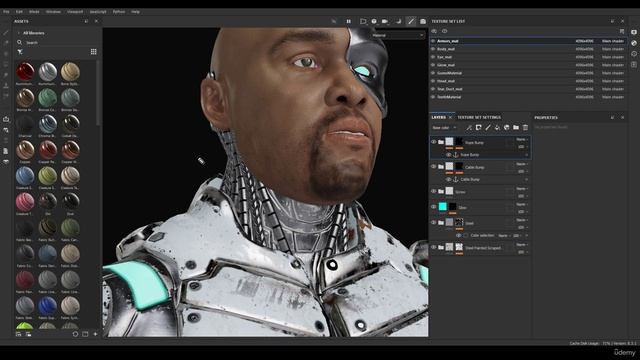
Task: Click the filter icon in Assets panel
Action: click(20, 52)
